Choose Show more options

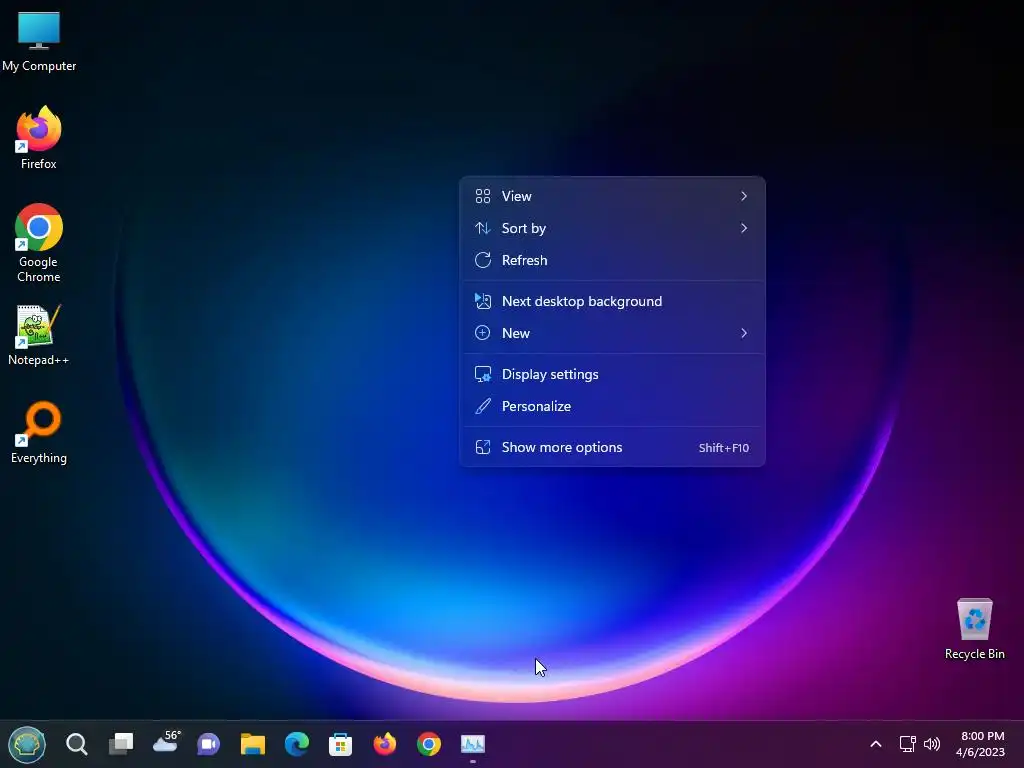[612, 447]
